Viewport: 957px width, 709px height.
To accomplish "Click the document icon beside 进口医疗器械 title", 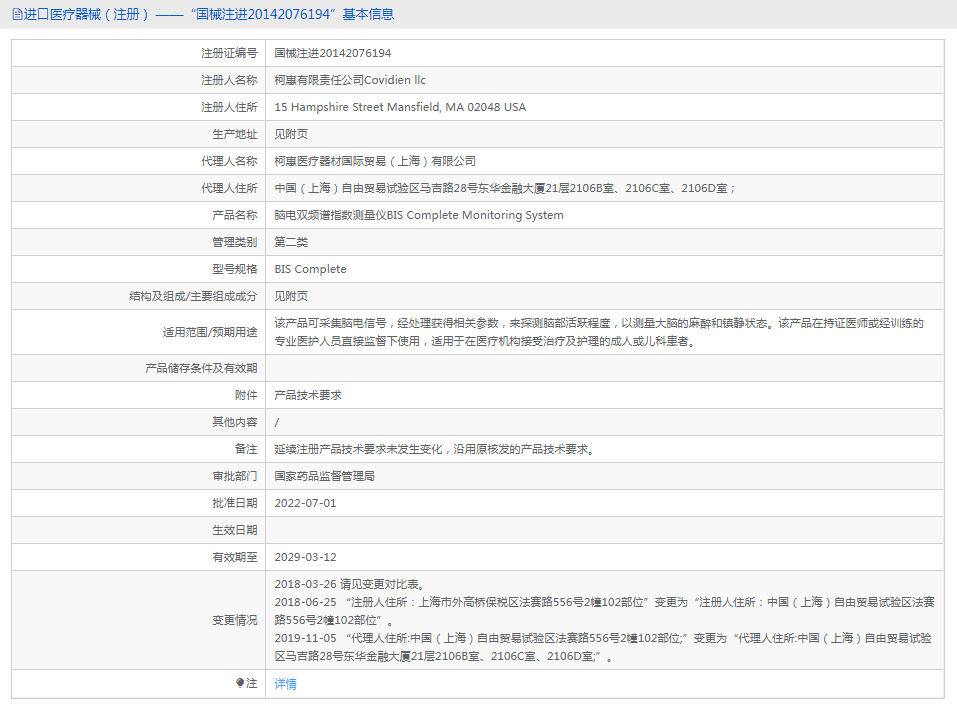I will point(17,14).
